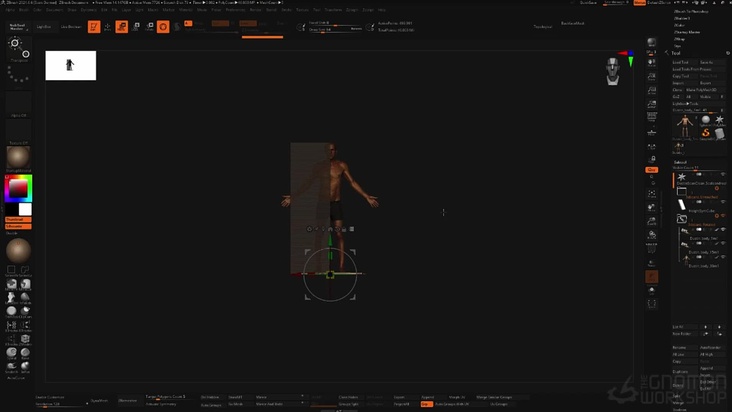Click the white thumbnail silhouette preview

(70, 65)
